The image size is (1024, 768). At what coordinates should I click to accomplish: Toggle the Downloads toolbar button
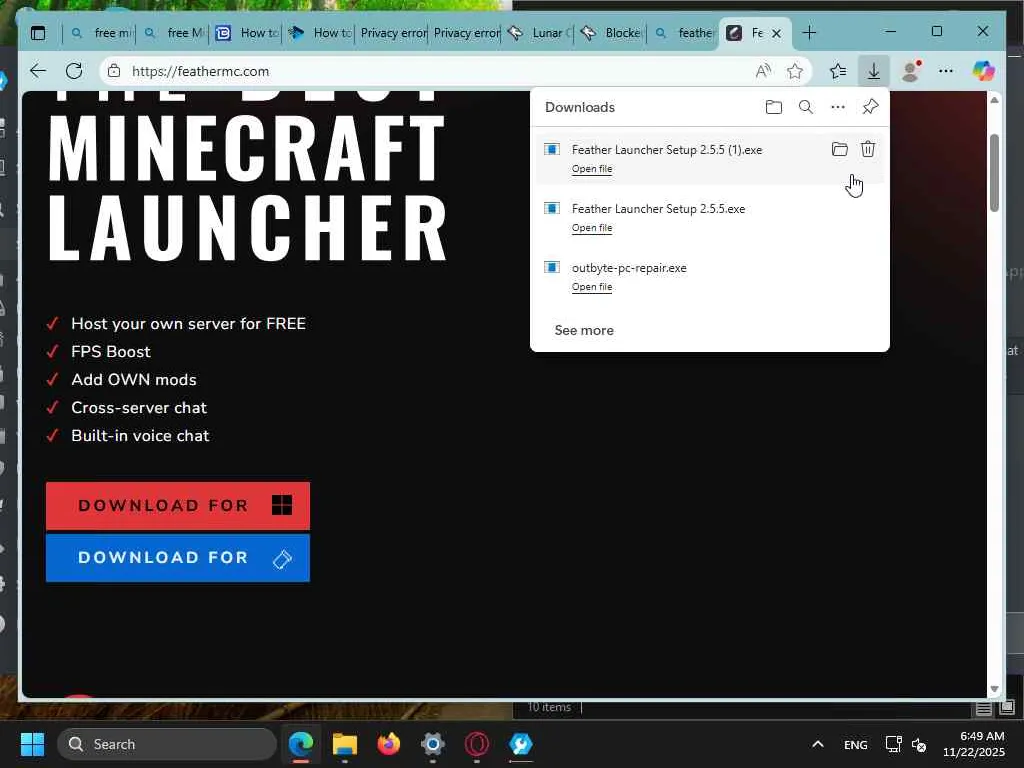(x=873, y=71)
